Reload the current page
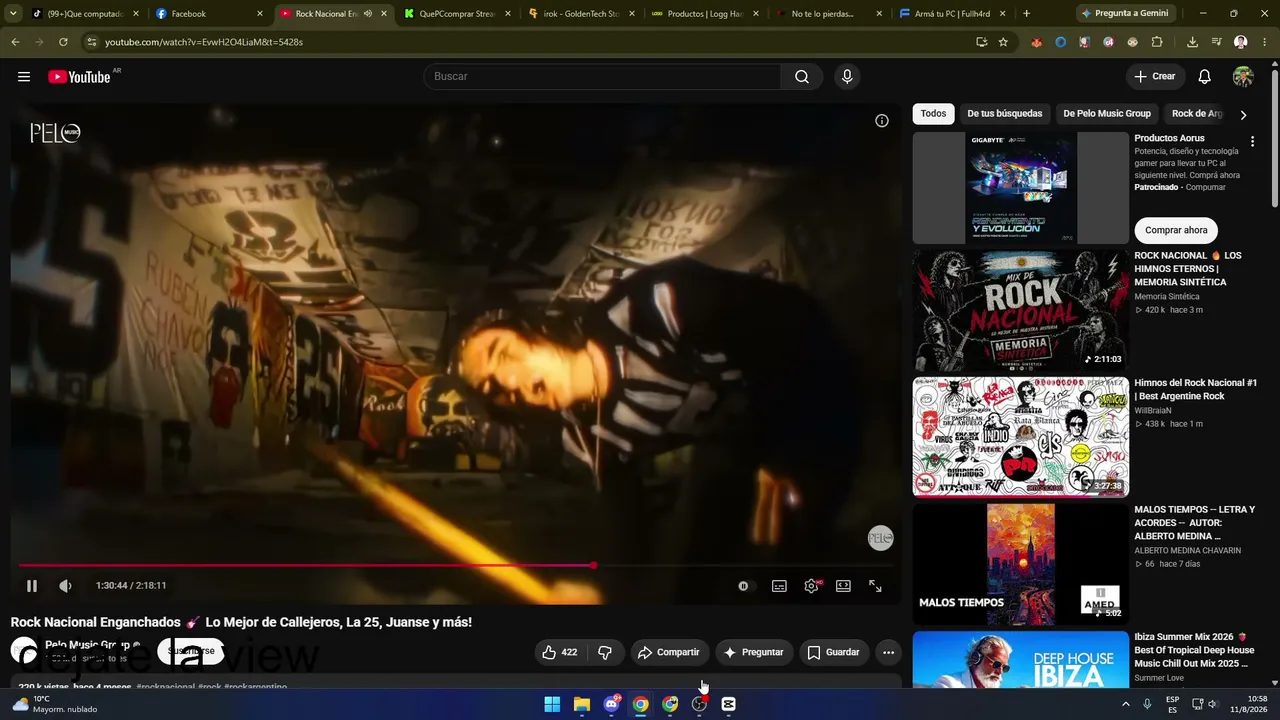This screenshot has height=720, width=1280. (x=63, y=42)
